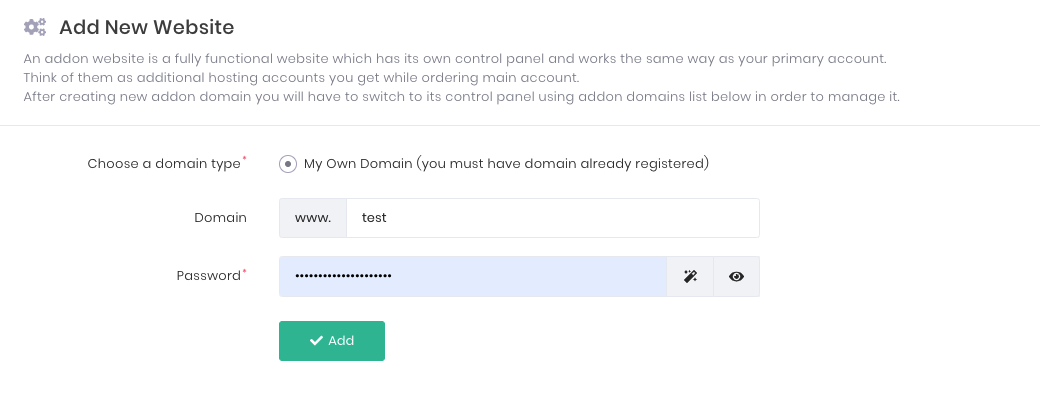Click the gears icon beside the heading
The height and width of the screenshot is (403, 1040).
pos(35,27)
